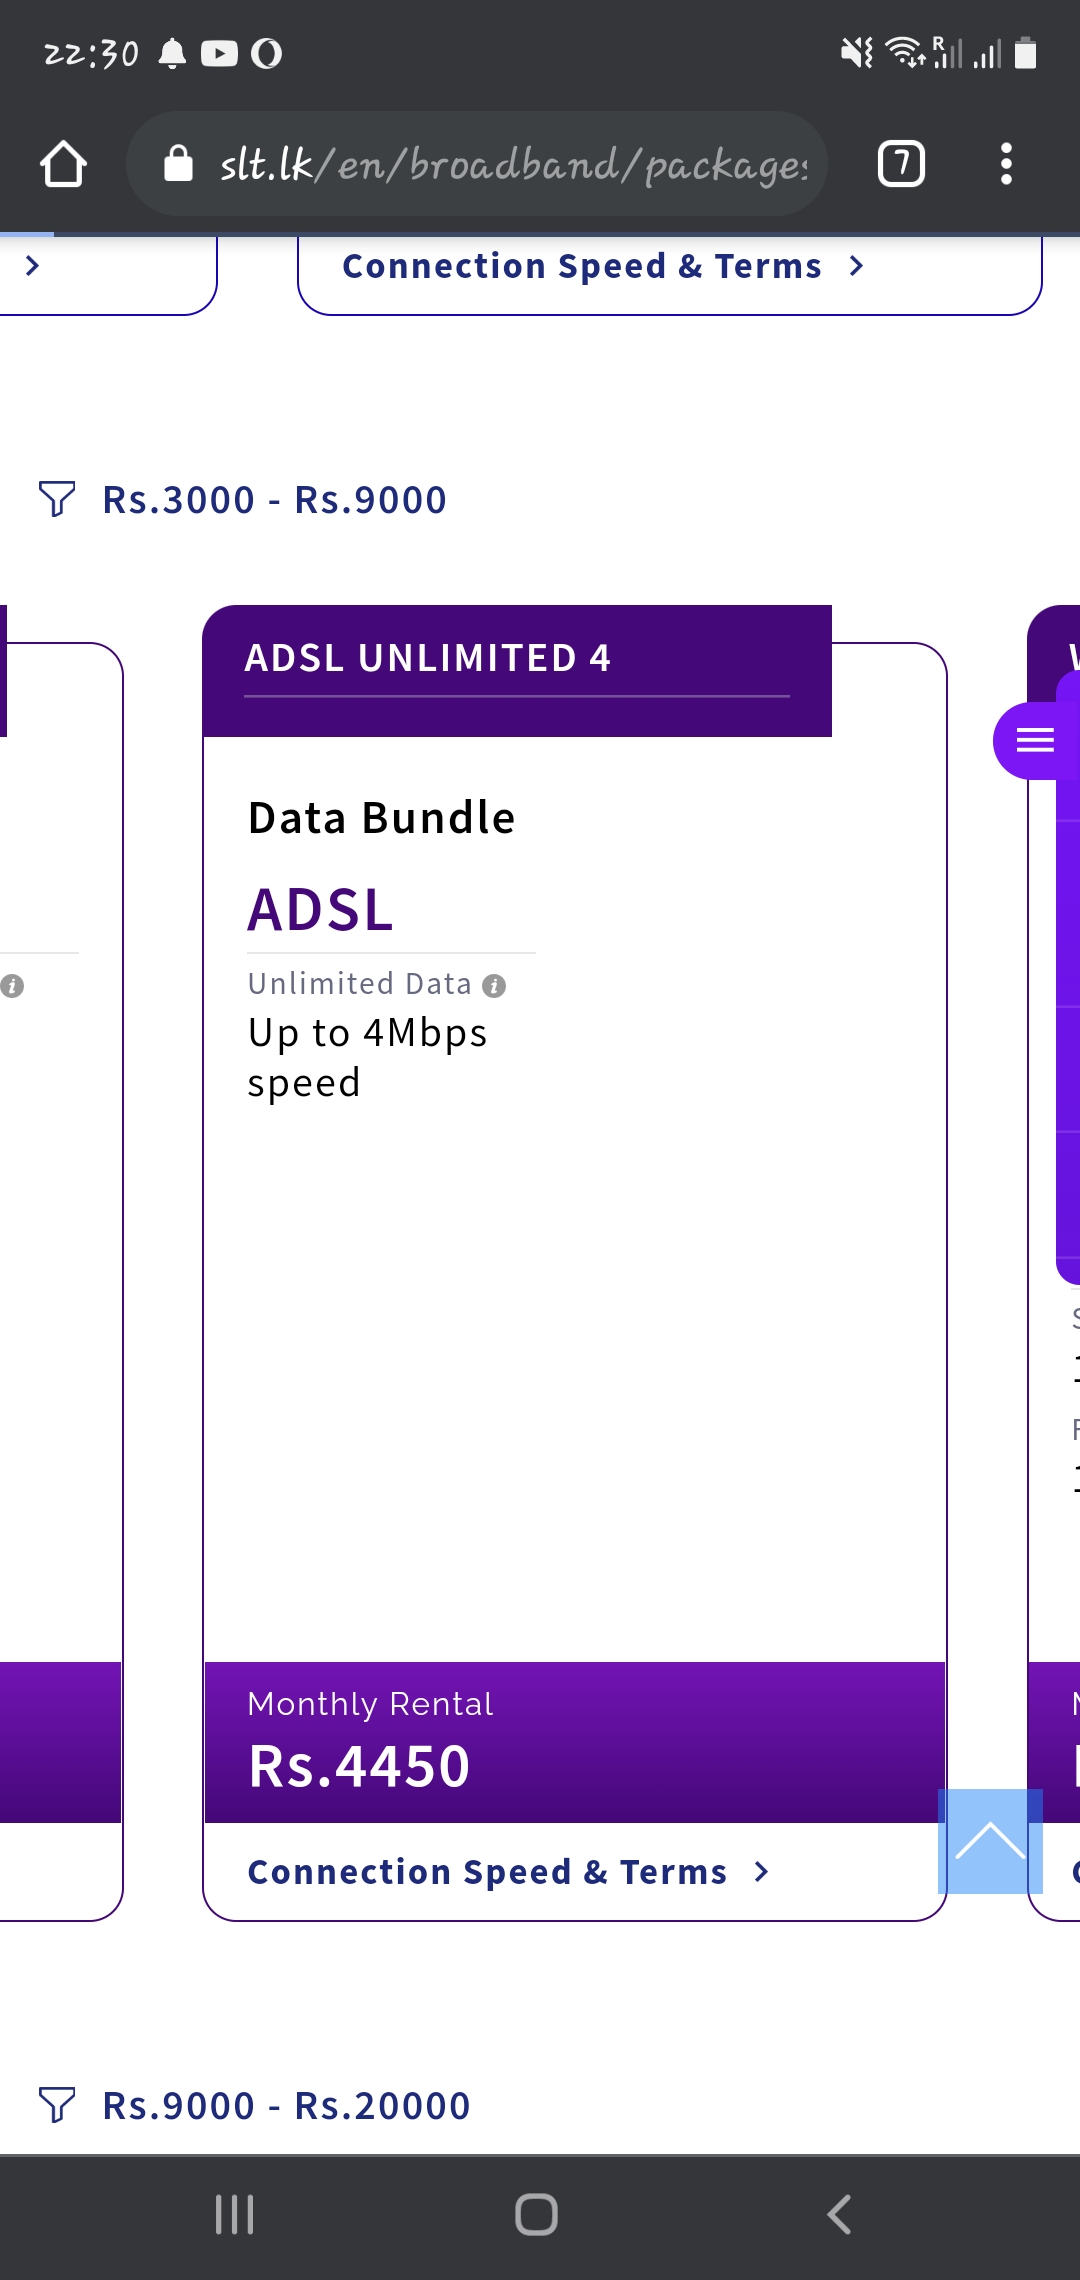Open the purple hamburger side menu
This screenshot has height=2280, width=1080.
coord(1035,740)
